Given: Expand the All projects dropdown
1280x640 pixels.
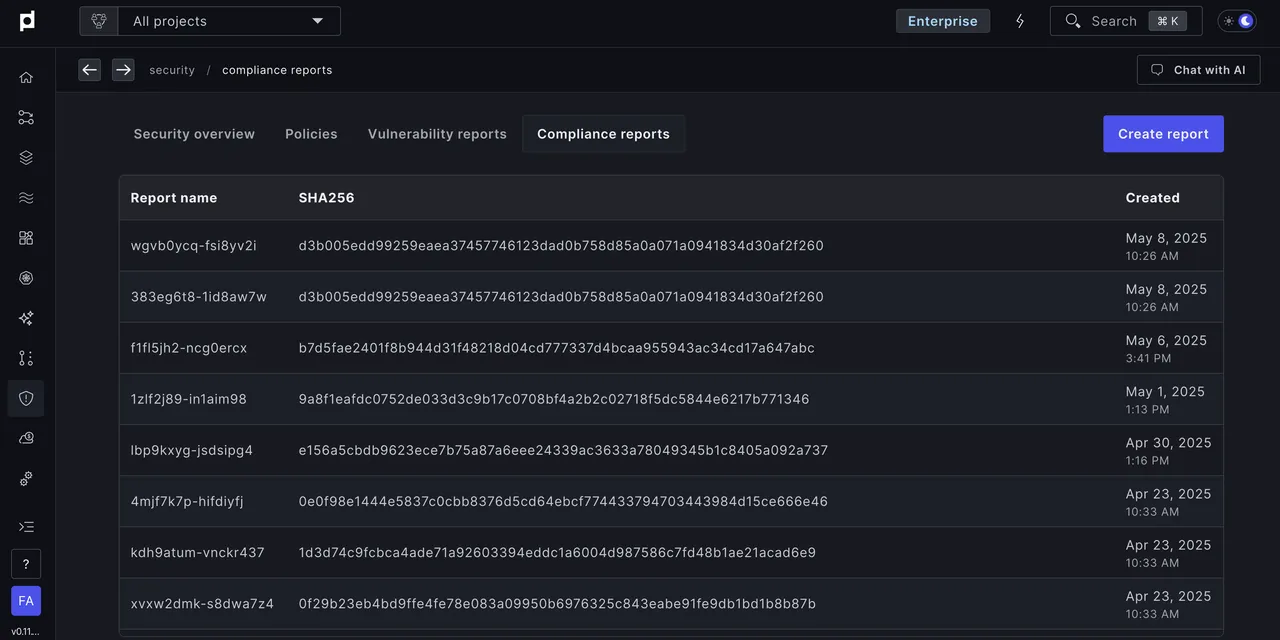Looking at the screenshot, I should [x=229, y=21].
